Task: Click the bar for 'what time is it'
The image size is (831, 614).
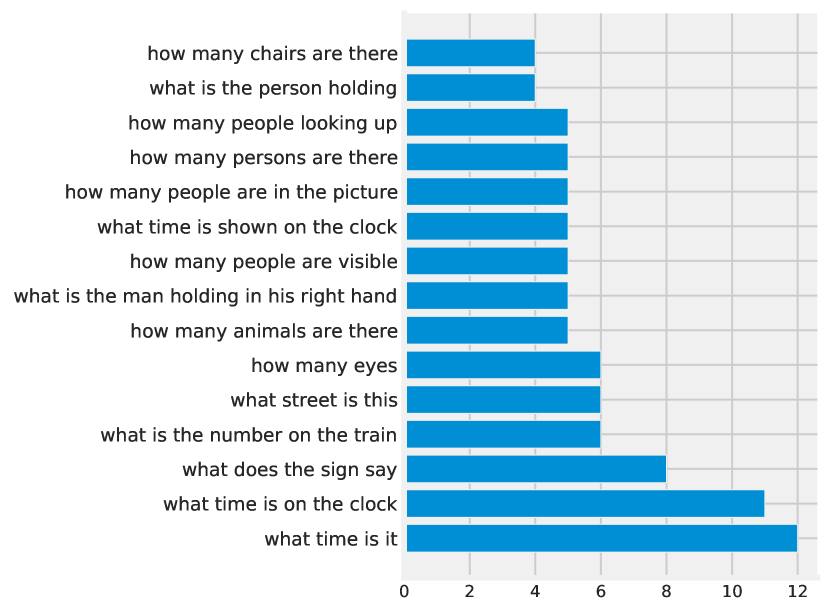Action: [601, 538]
